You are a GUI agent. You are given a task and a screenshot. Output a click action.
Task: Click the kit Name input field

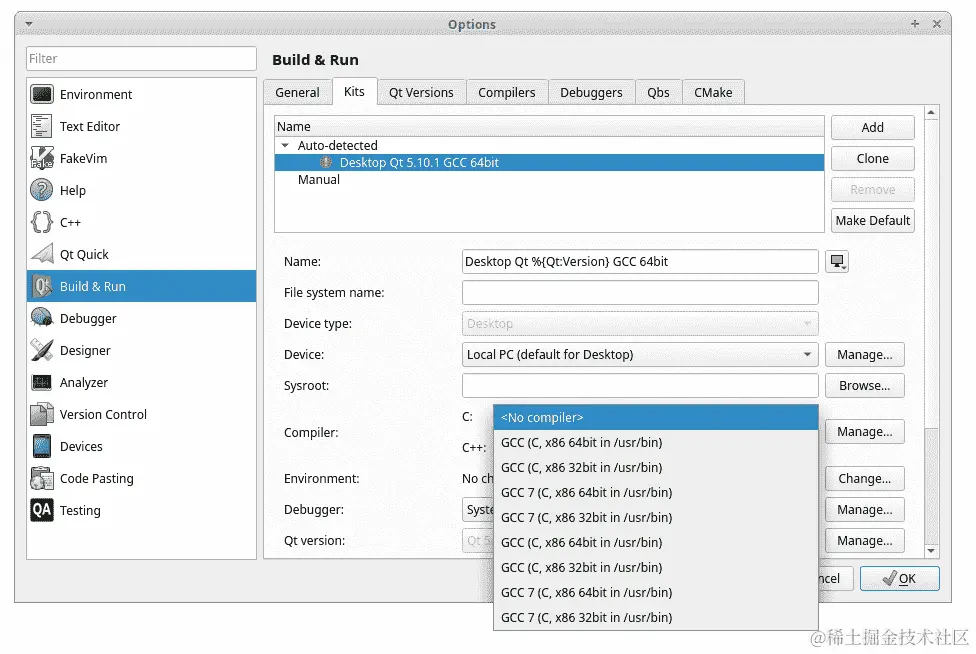(x=640, y=261)
